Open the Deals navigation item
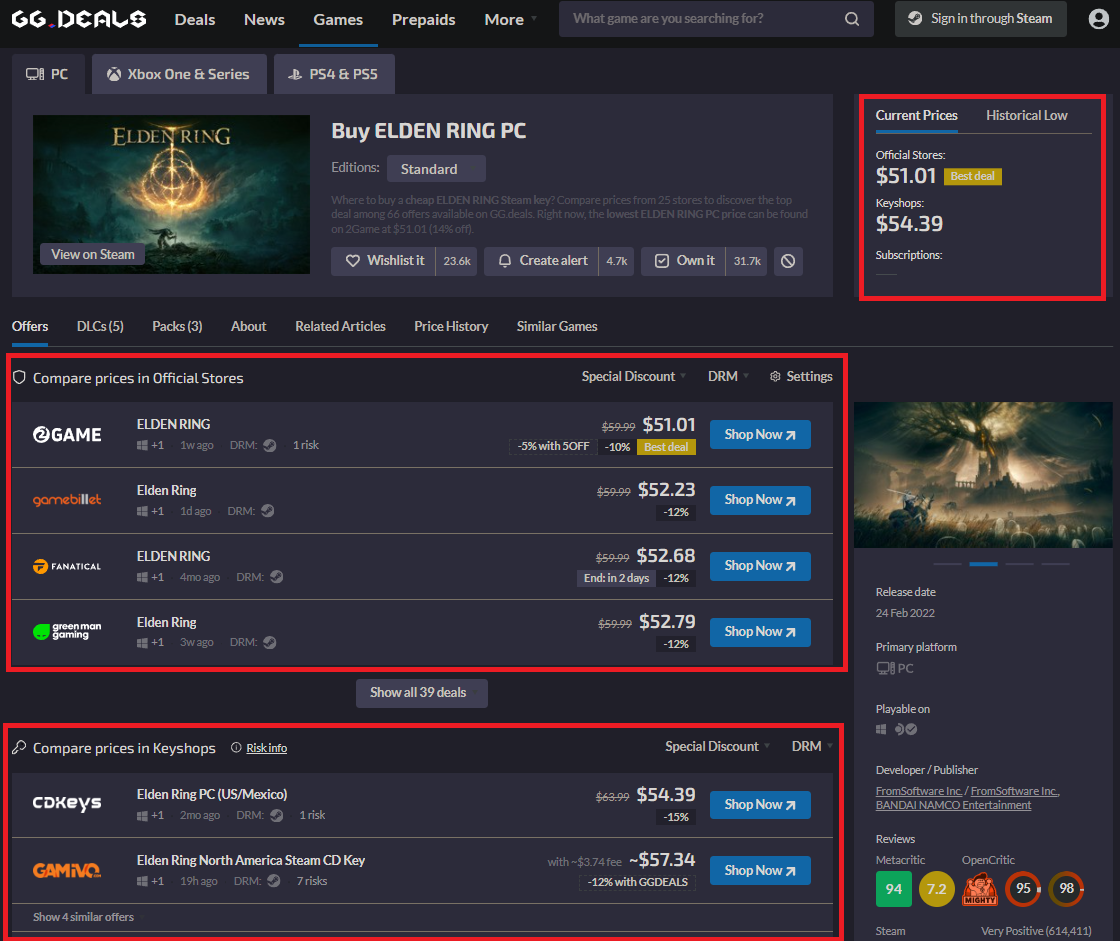This screenshot has width=1120, height=941. [x=194, y=19]
